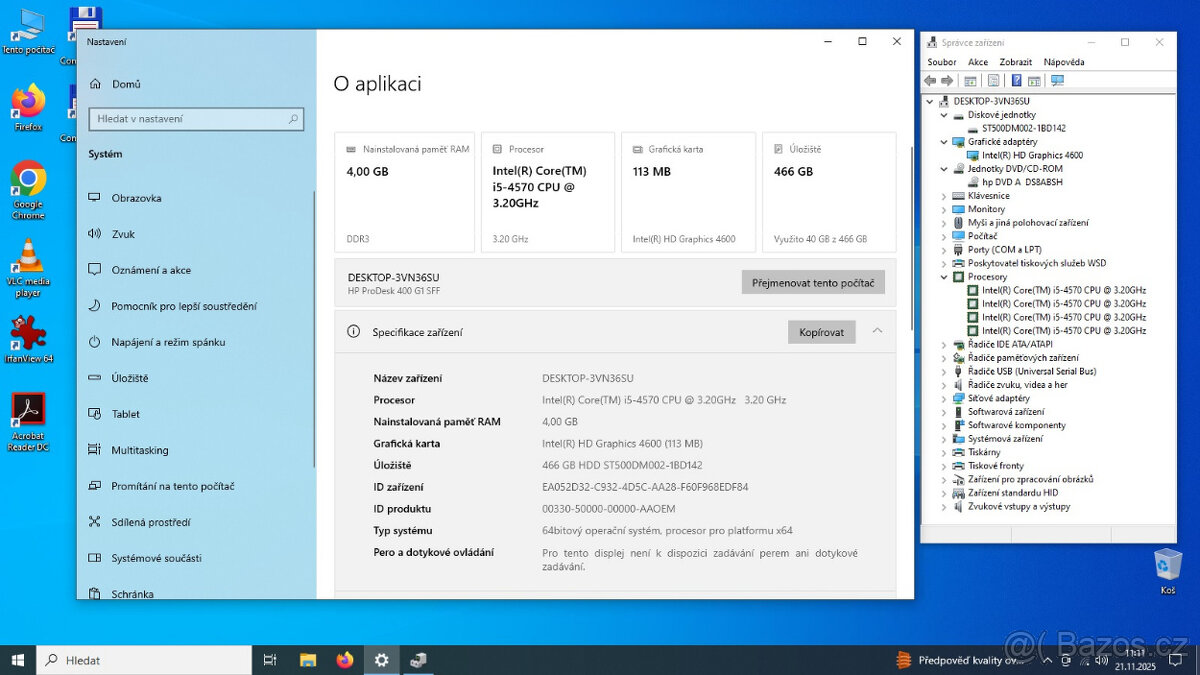
Task: Select Intel(R) HD Graphics 4600 in device tree
Action: pos(1031,155)
